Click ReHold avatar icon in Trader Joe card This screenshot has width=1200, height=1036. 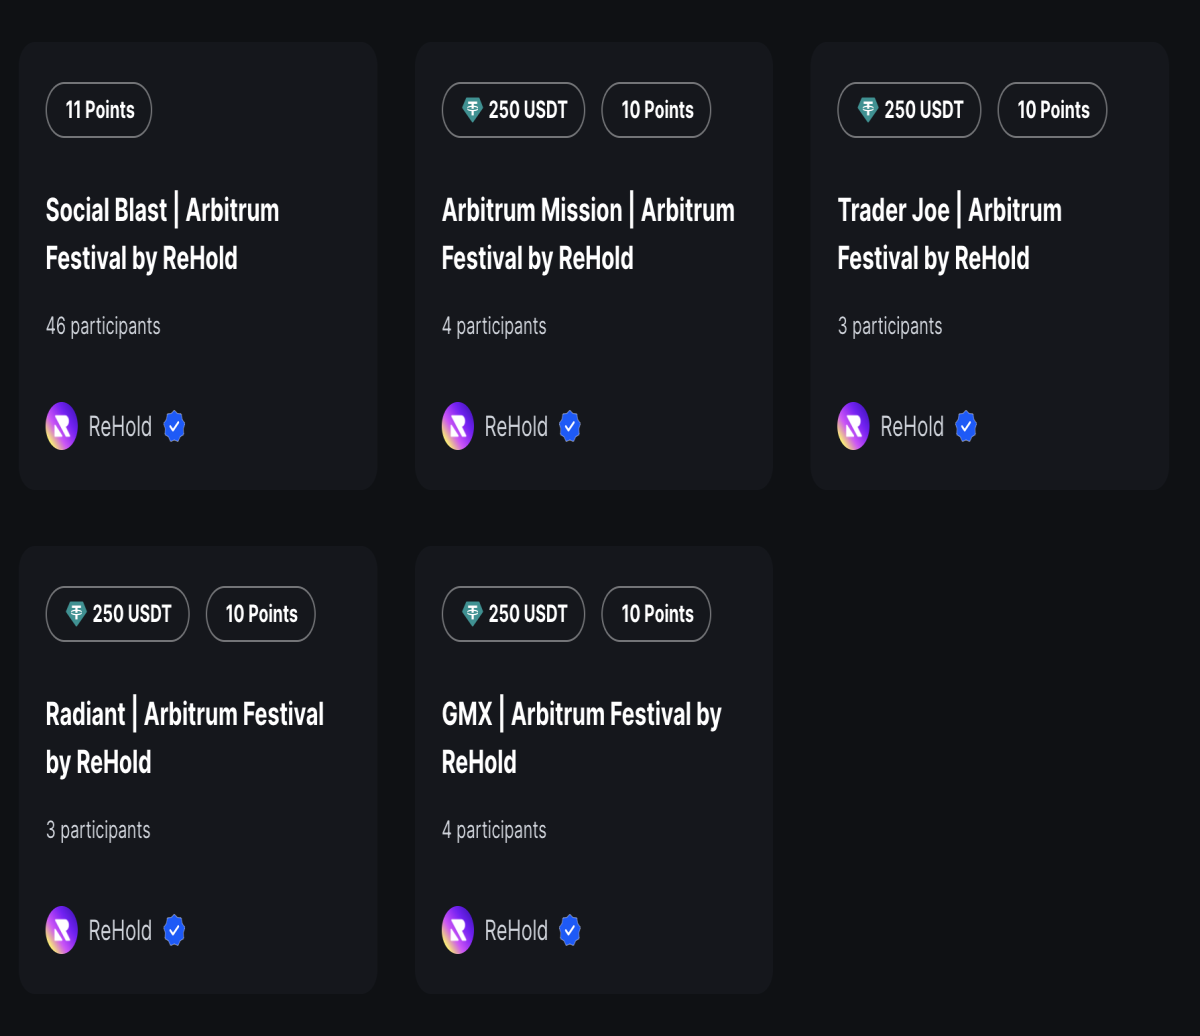click(x=853, y=426)
